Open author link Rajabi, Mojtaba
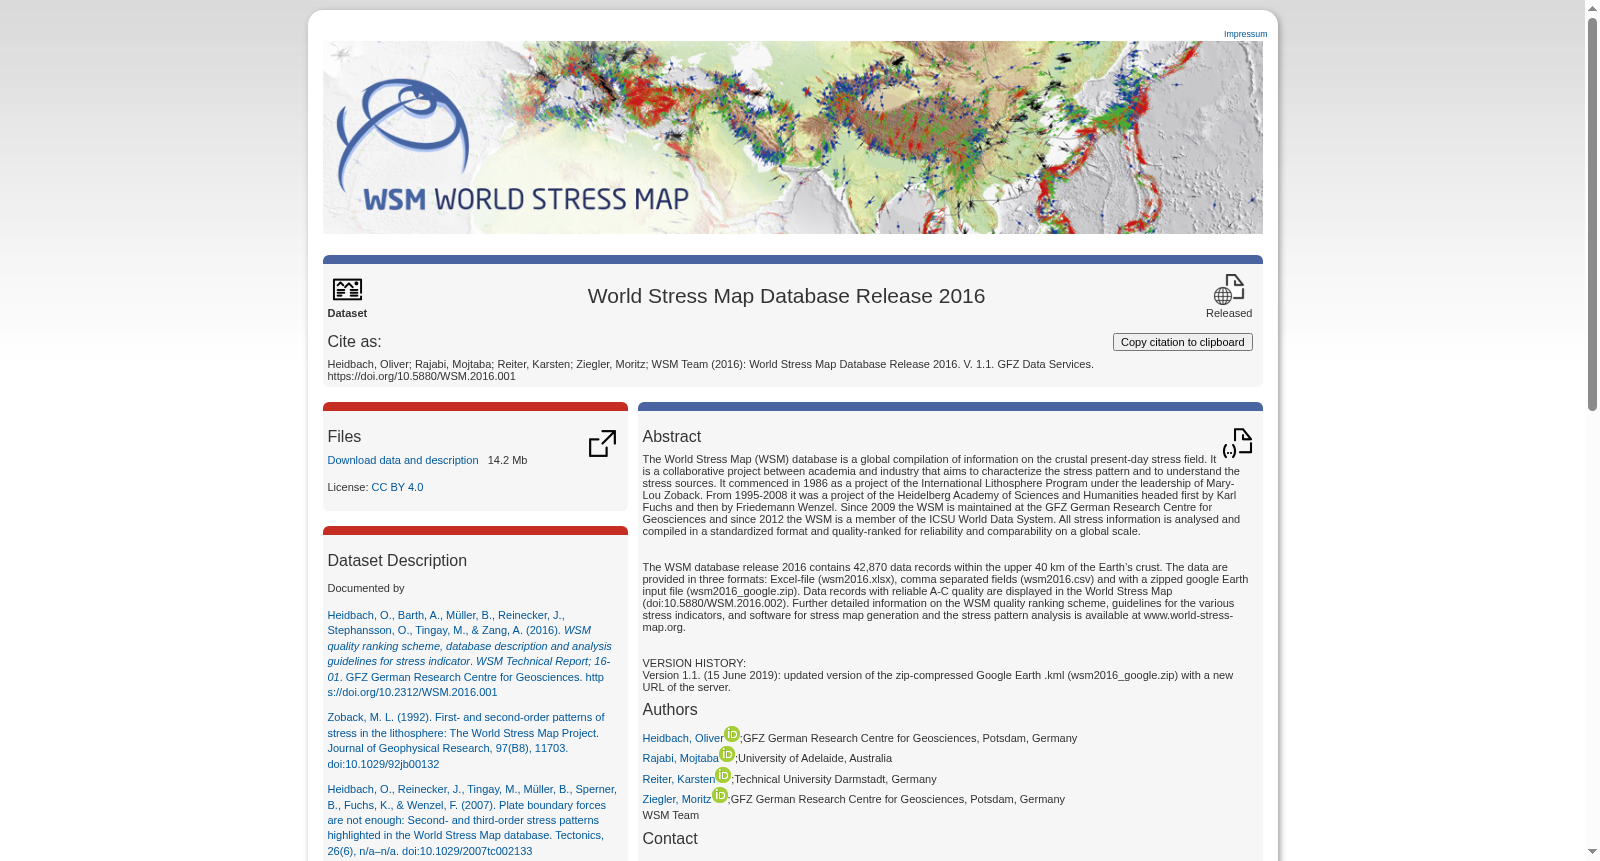This screenshot has width=1600, height=861. tap(680, 758)
